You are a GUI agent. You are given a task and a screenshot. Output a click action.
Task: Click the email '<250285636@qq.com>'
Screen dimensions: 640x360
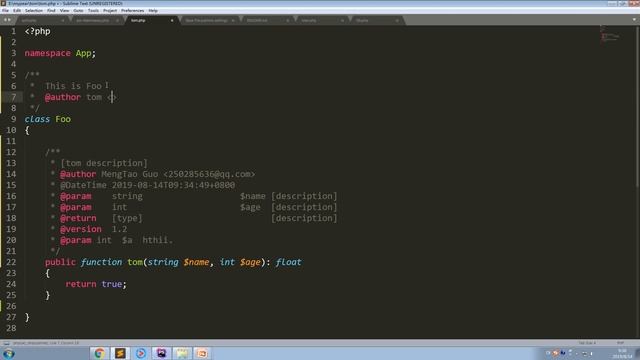pyautogui.click(x=209, y=174)
